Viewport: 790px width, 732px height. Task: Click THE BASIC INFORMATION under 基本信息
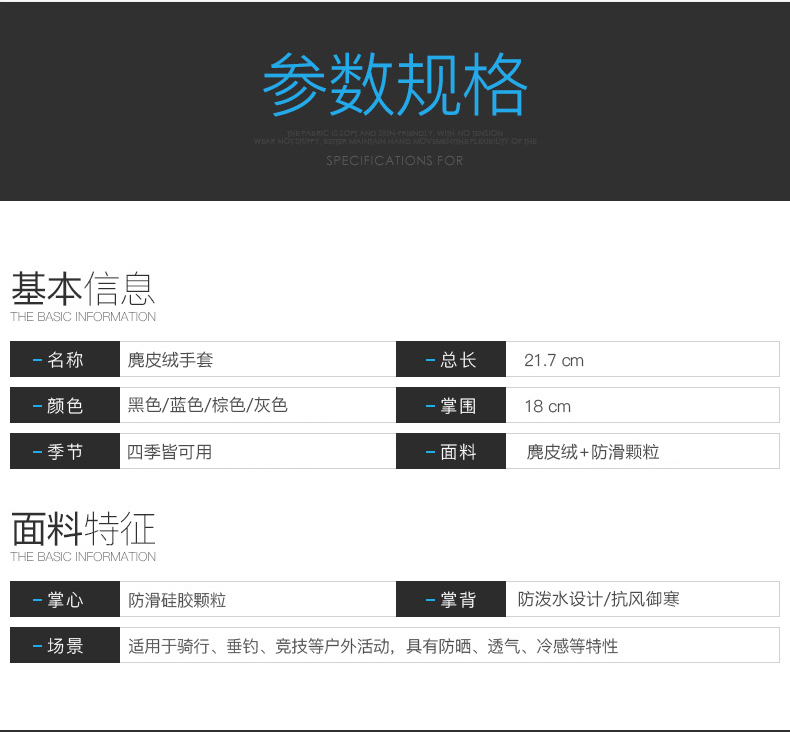click(83, 316)
